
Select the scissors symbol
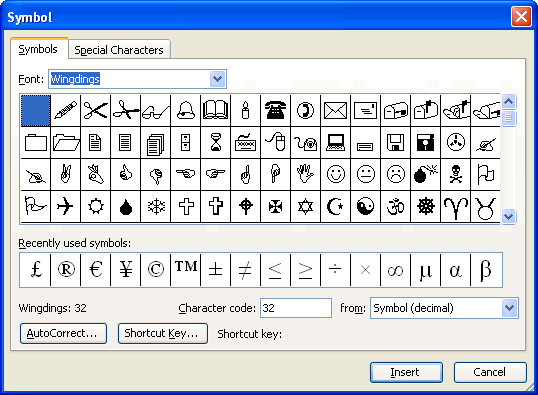[95, 111]
